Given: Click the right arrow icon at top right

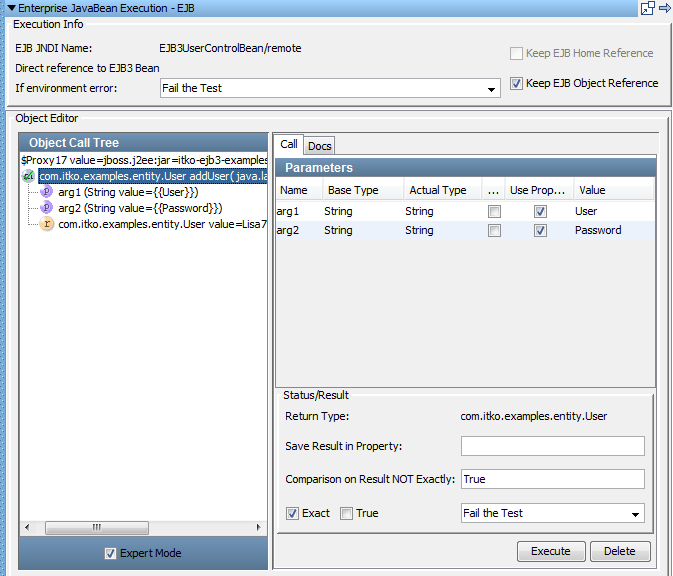Looking at the screenshot, I should tap(665, 8).
